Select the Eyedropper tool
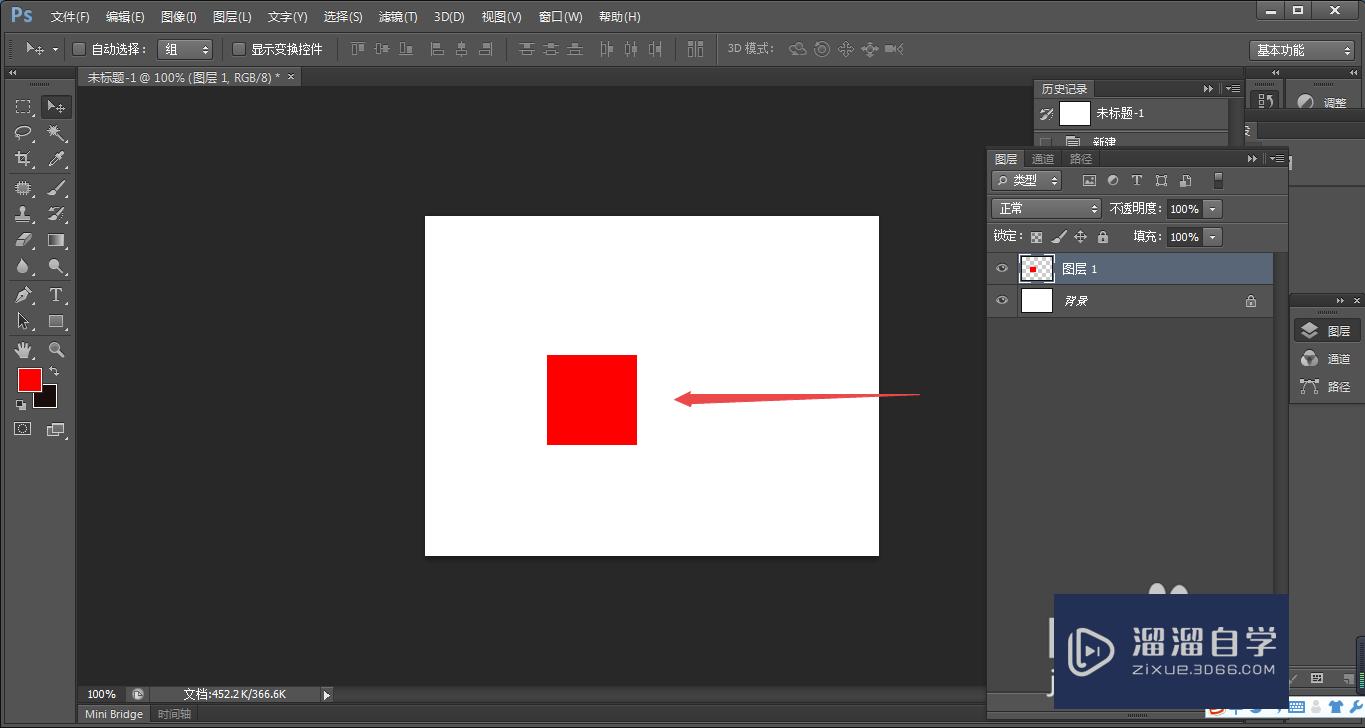The width and height of the screenshot is (1365, 728). click(56, 159)
